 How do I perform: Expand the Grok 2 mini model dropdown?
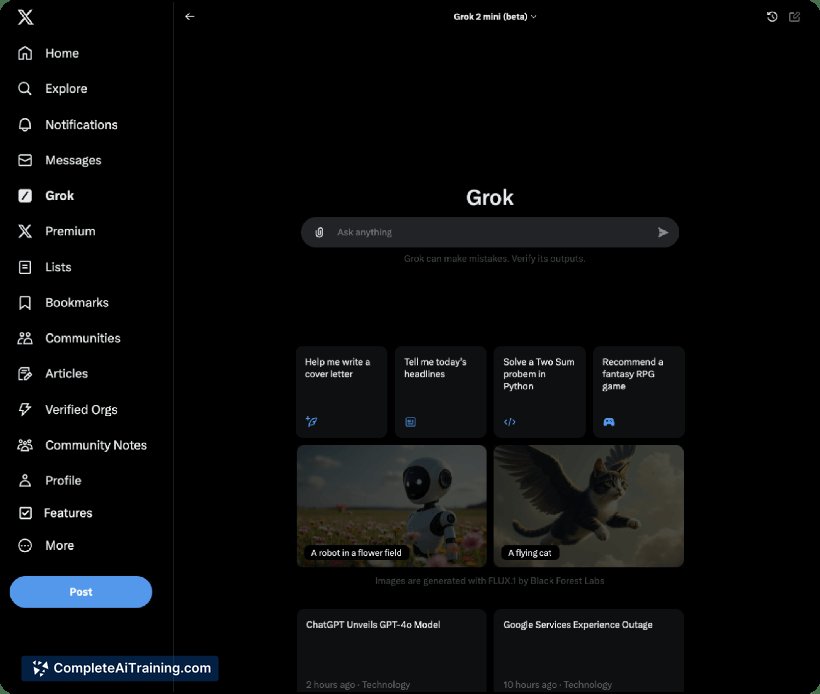[495, 17]
